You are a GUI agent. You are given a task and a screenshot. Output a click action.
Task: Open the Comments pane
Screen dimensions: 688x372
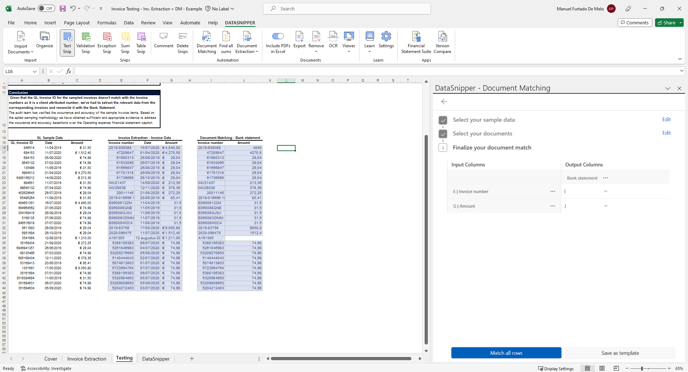tap(634, 22)
